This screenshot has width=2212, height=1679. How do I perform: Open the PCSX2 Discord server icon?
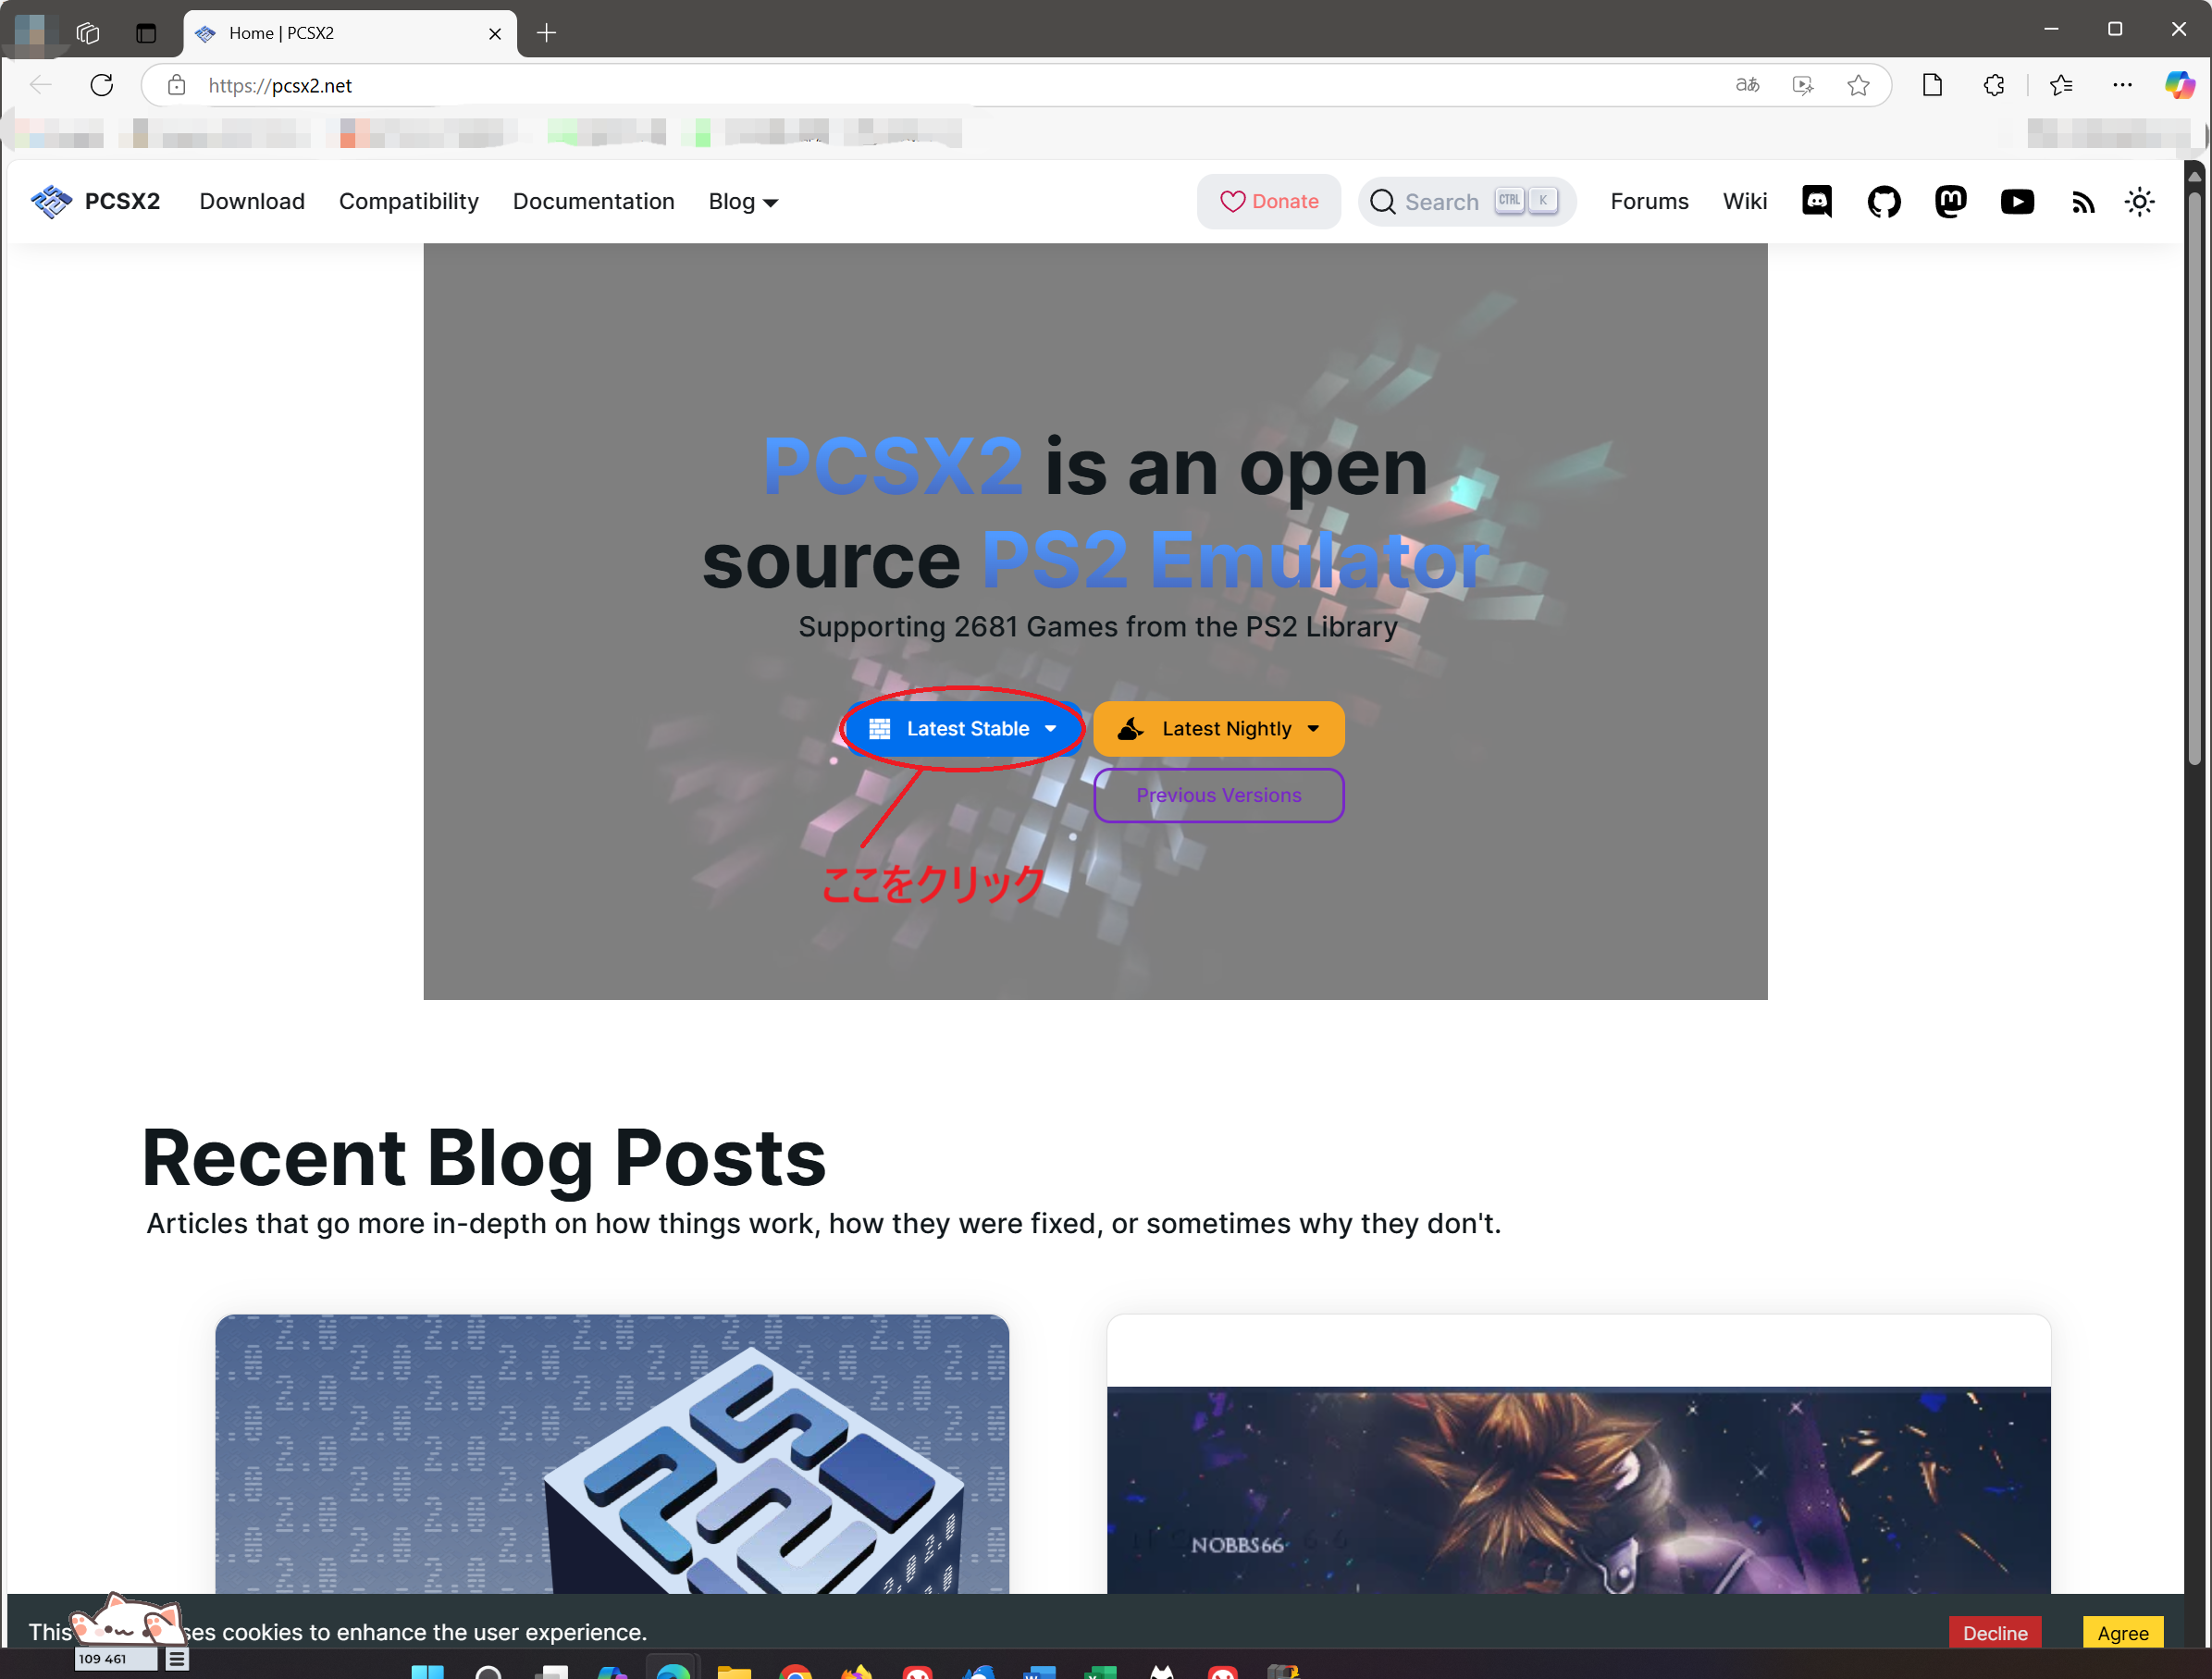[1816, 202]
